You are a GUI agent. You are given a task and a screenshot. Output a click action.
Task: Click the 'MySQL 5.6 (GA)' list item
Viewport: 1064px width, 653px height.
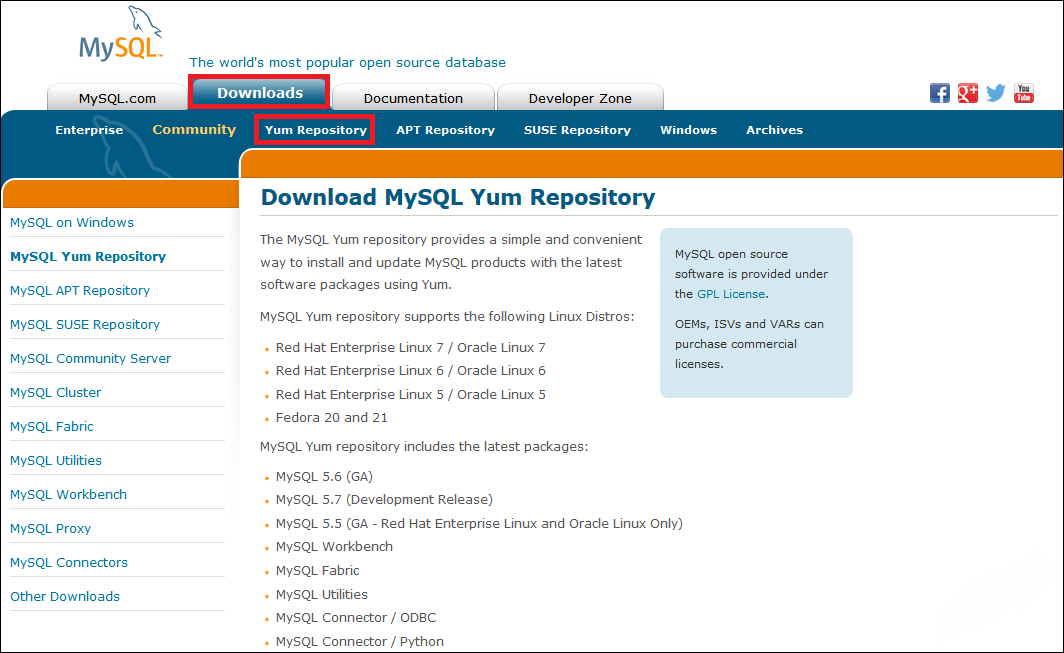click(324, 477)
